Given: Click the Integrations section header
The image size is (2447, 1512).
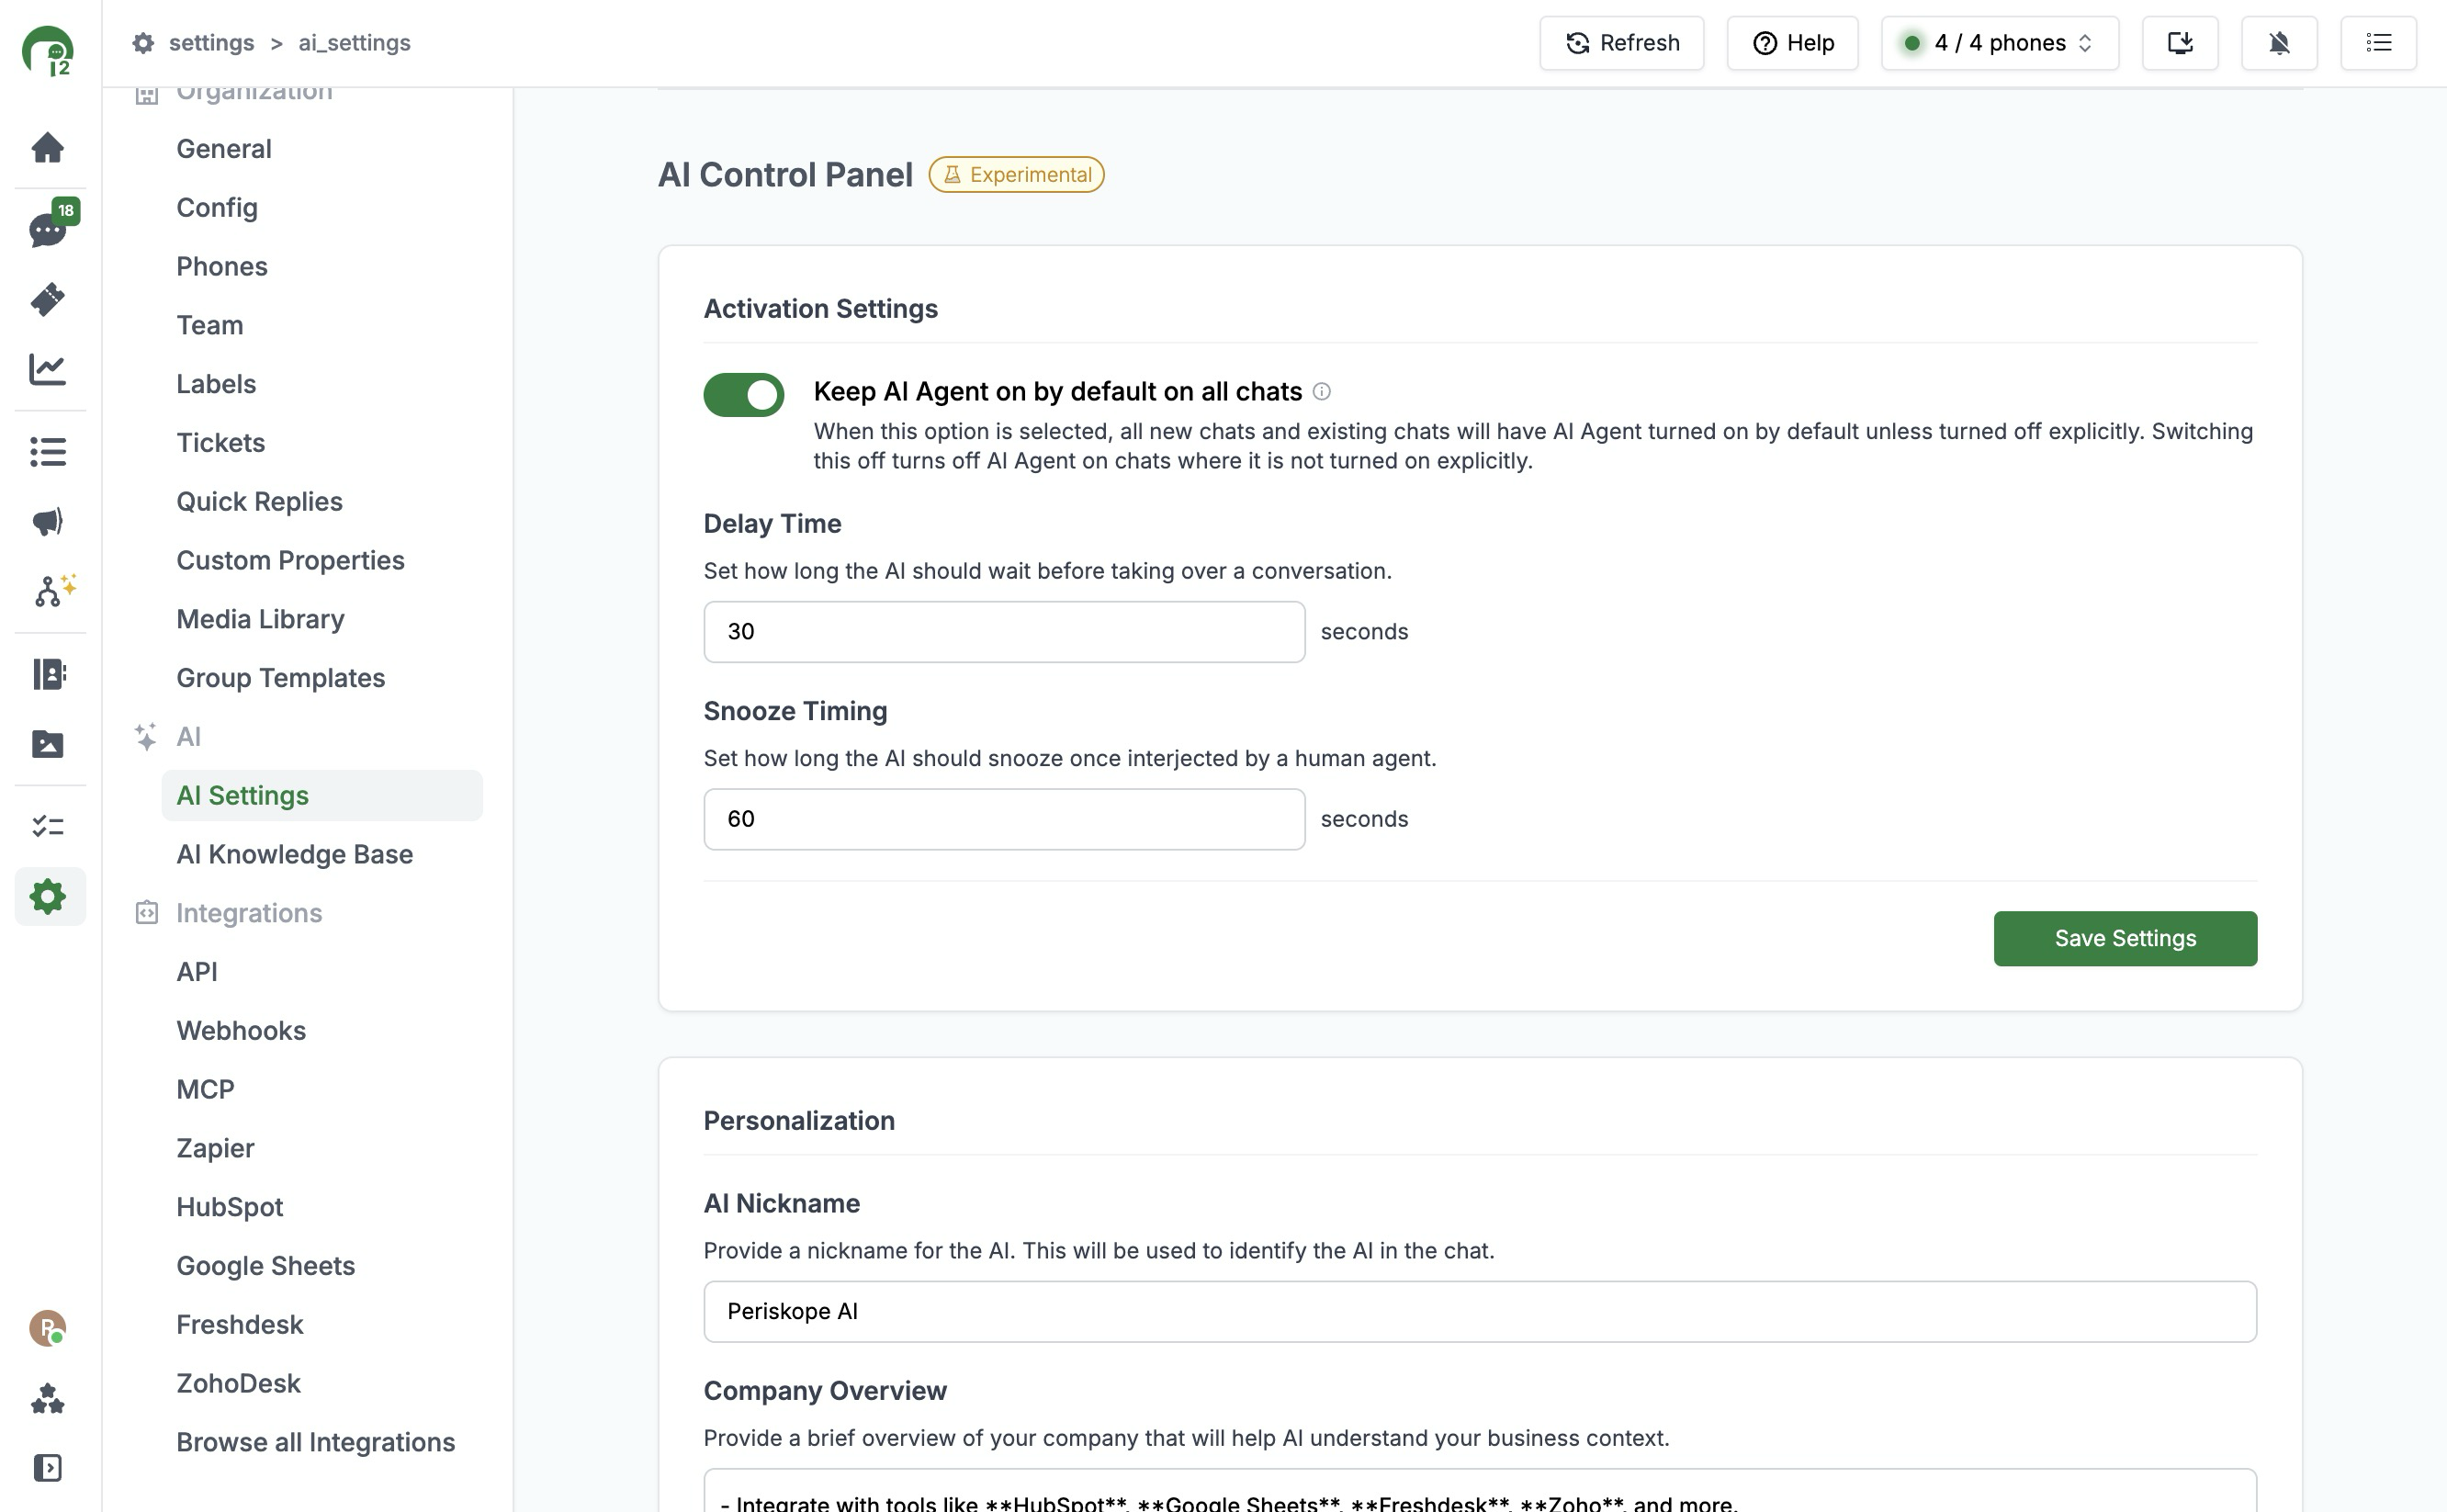Looking at the screenshot, I should (x=249, y=913).
